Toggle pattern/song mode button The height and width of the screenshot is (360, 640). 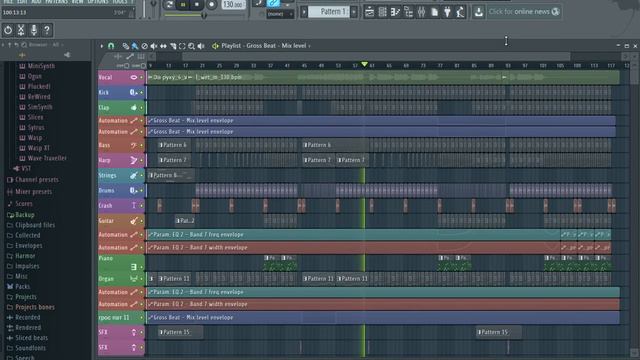[x=169, y=4]
